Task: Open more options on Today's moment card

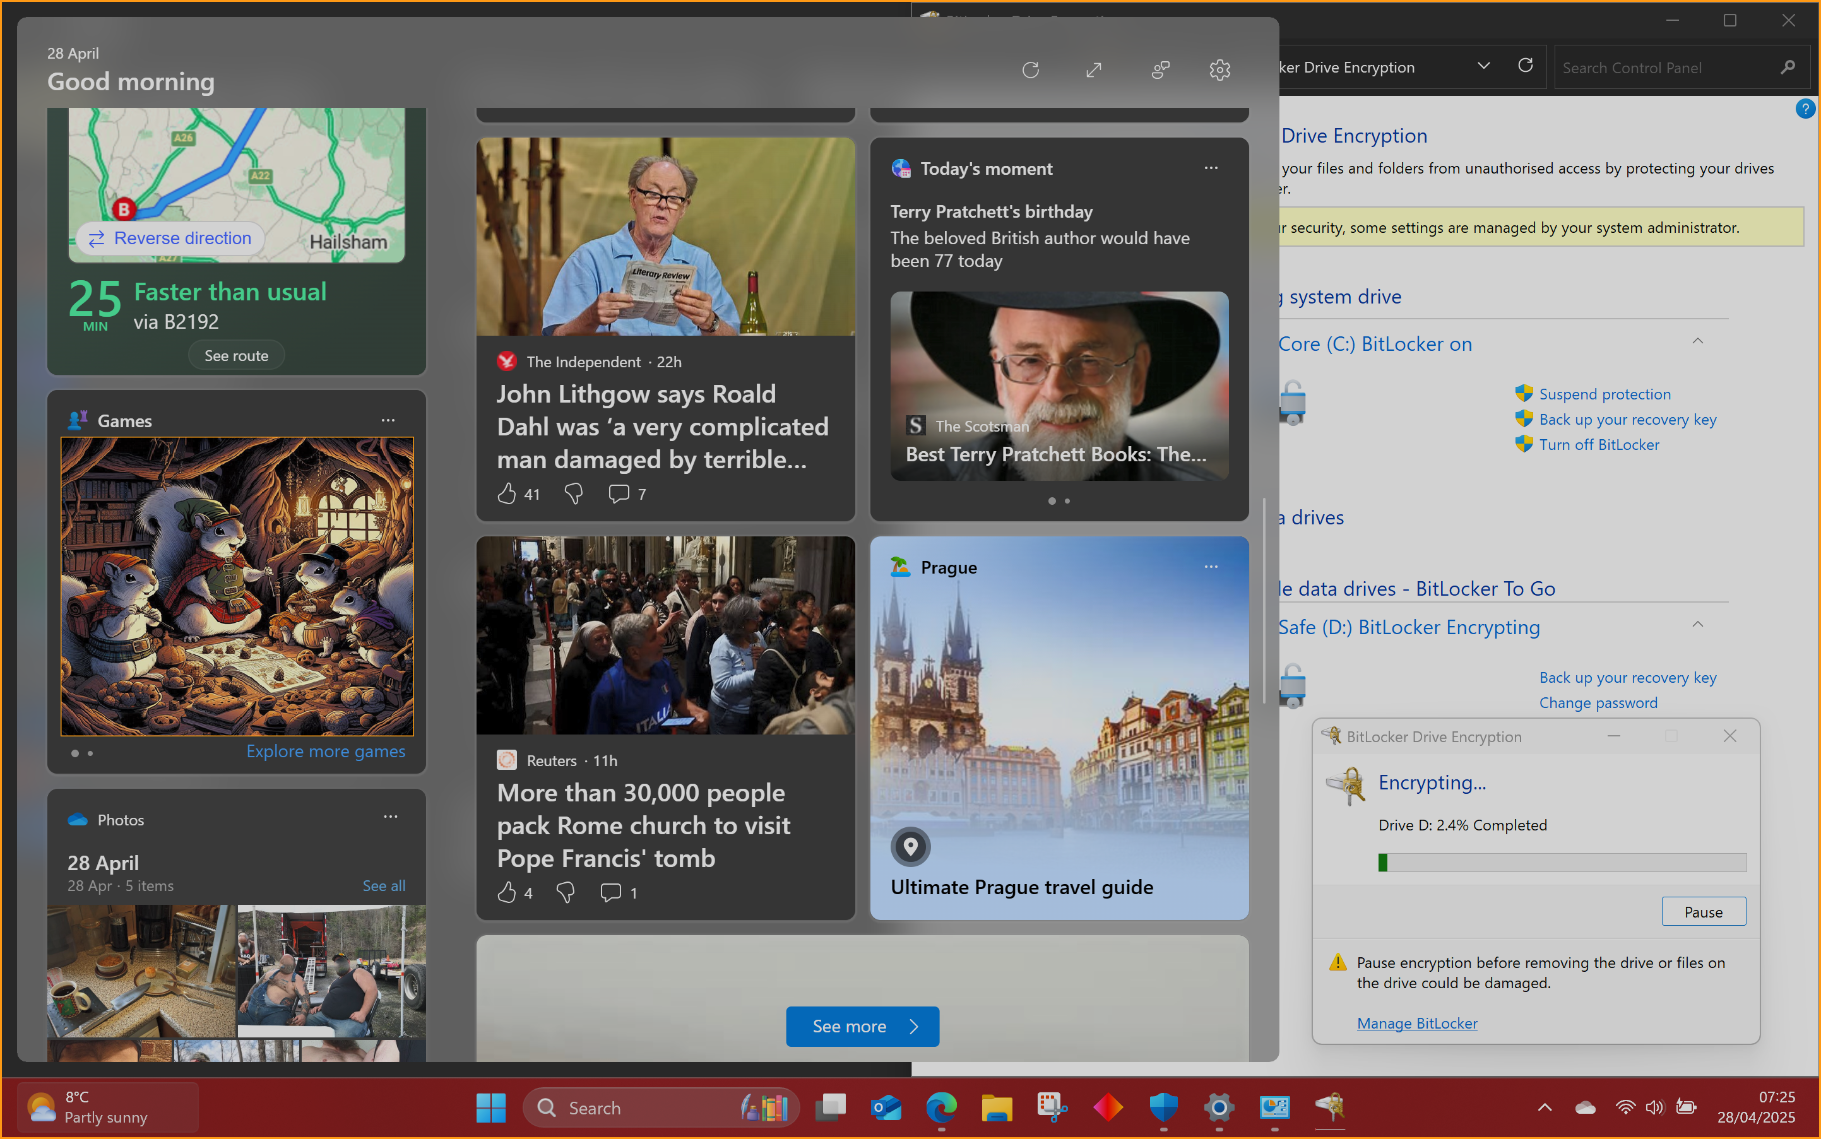Action: point(1211,168)
